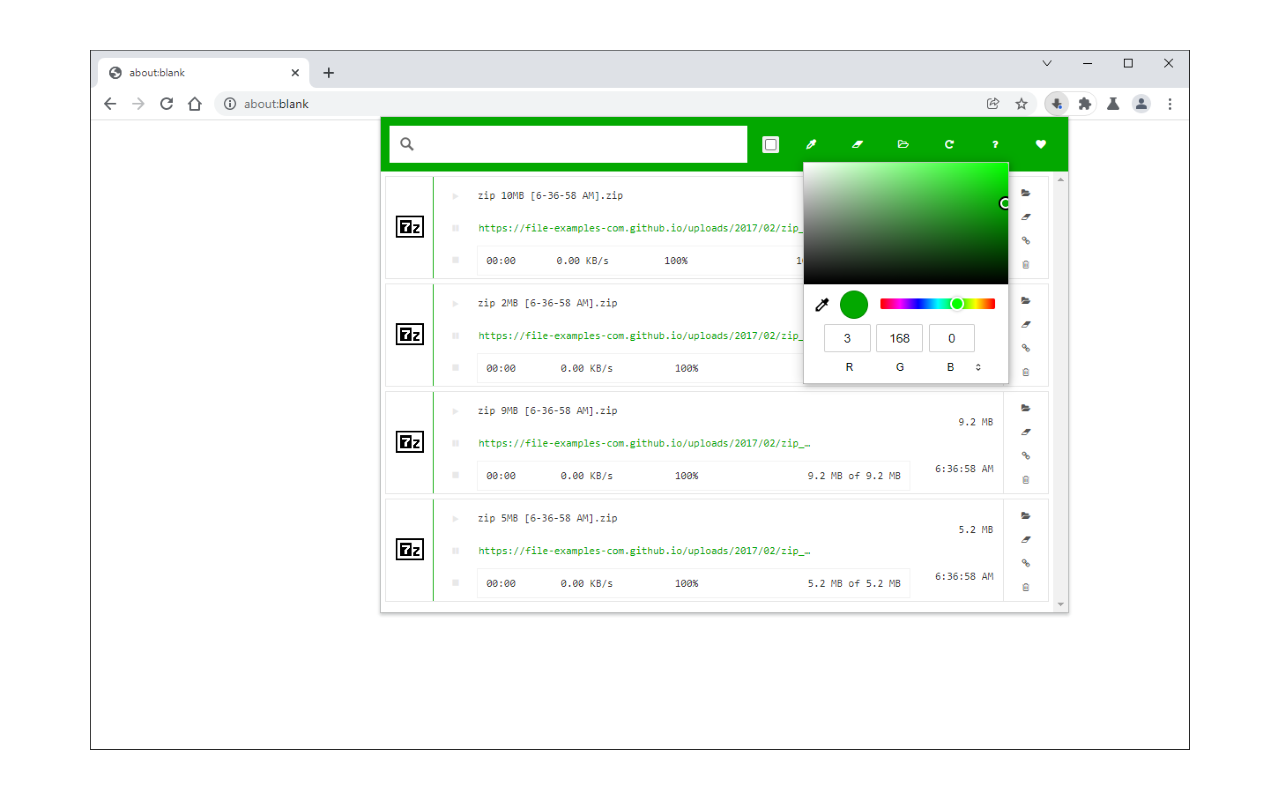Copy the download link for zip 9MB
Image resolution: width=1280 pixels, height=800 pixels.
tap(1025, 455)
